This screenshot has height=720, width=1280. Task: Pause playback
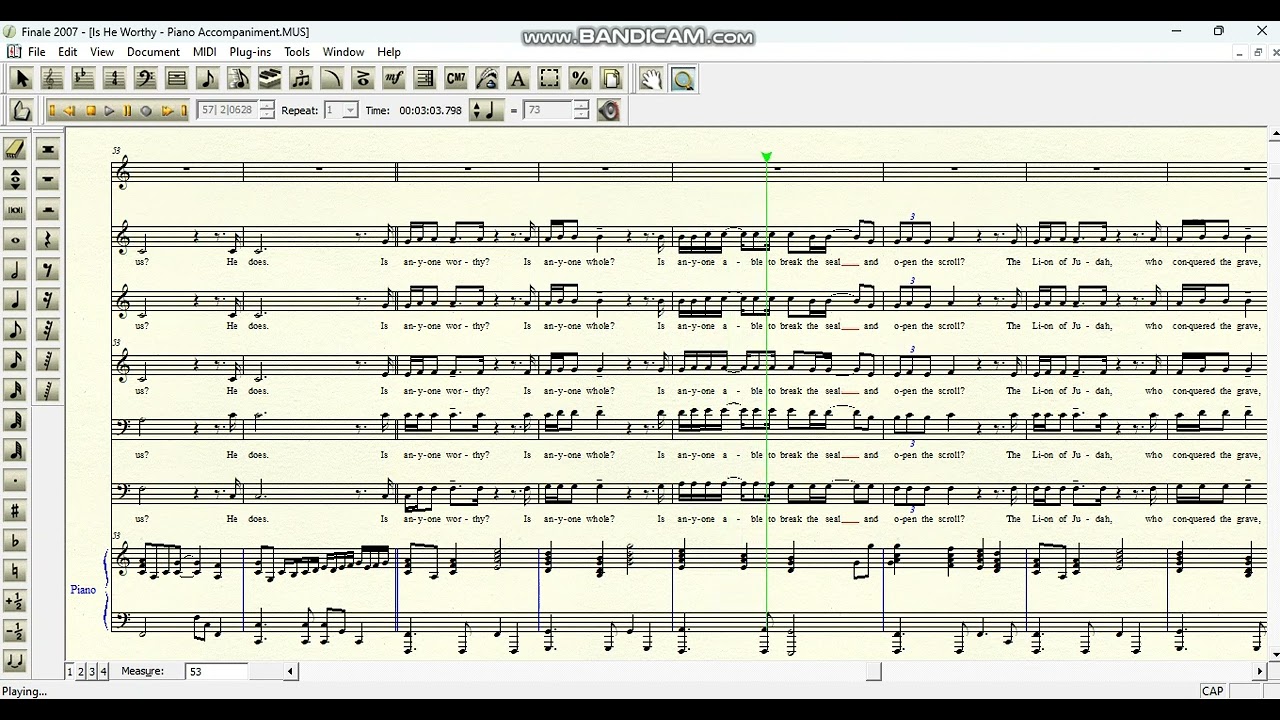(127, 111)
